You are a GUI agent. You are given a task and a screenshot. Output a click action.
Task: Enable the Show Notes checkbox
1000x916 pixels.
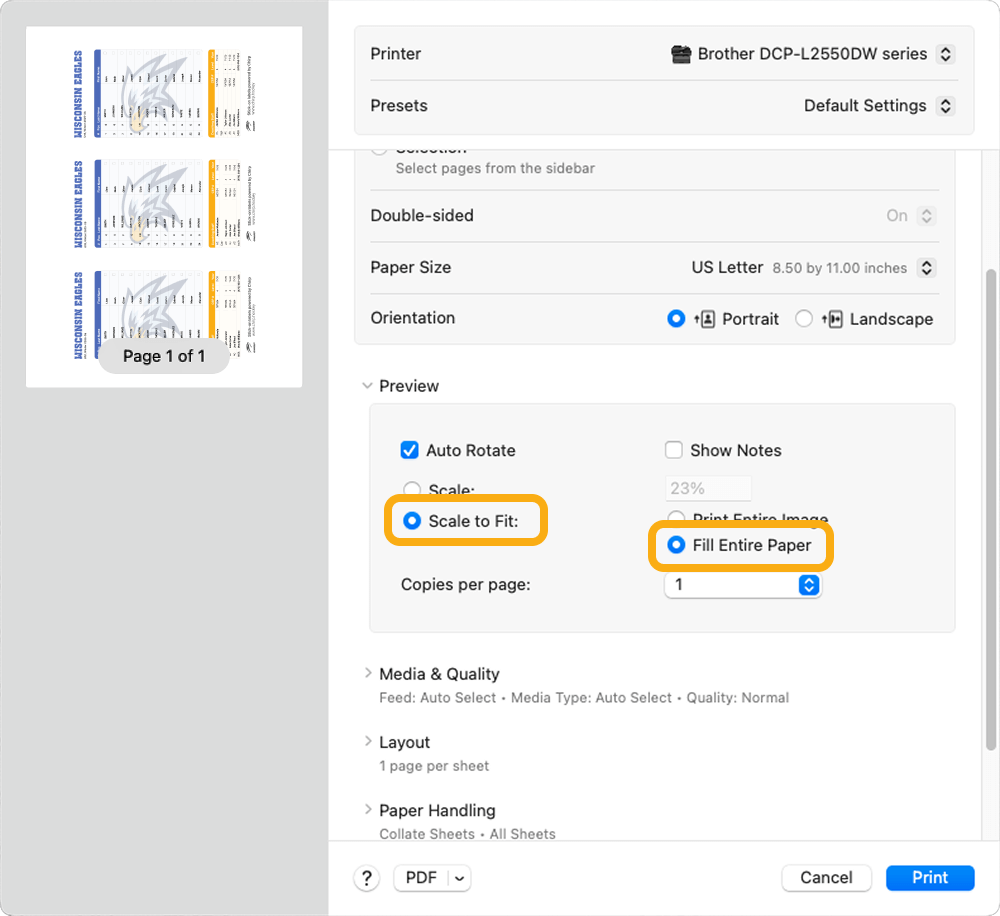click(x=674, y=450)
